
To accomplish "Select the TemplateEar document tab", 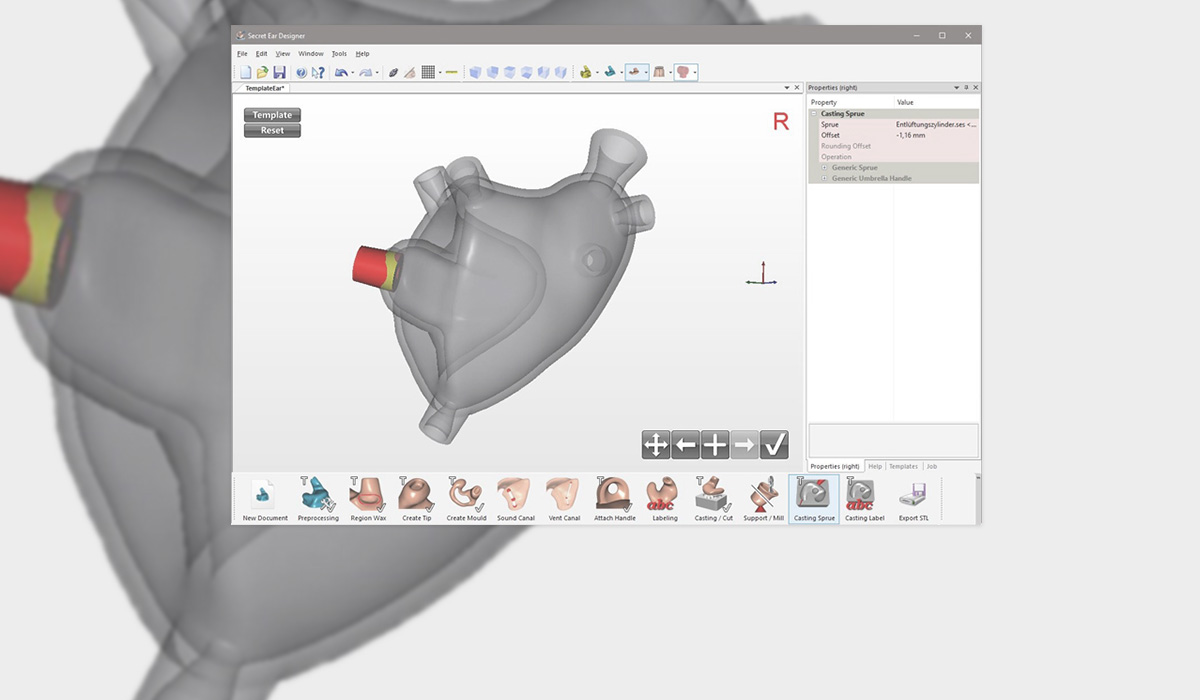I will 265,88.
